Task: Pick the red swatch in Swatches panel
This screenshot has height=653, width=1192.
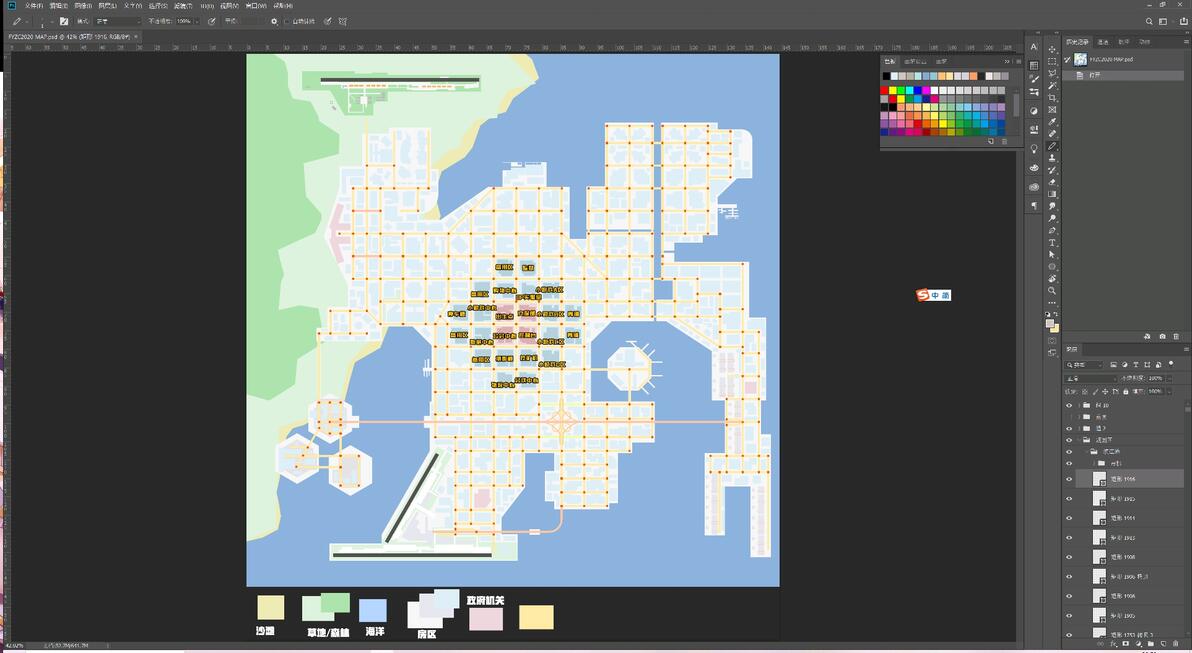Action: [x=885, y=91]
